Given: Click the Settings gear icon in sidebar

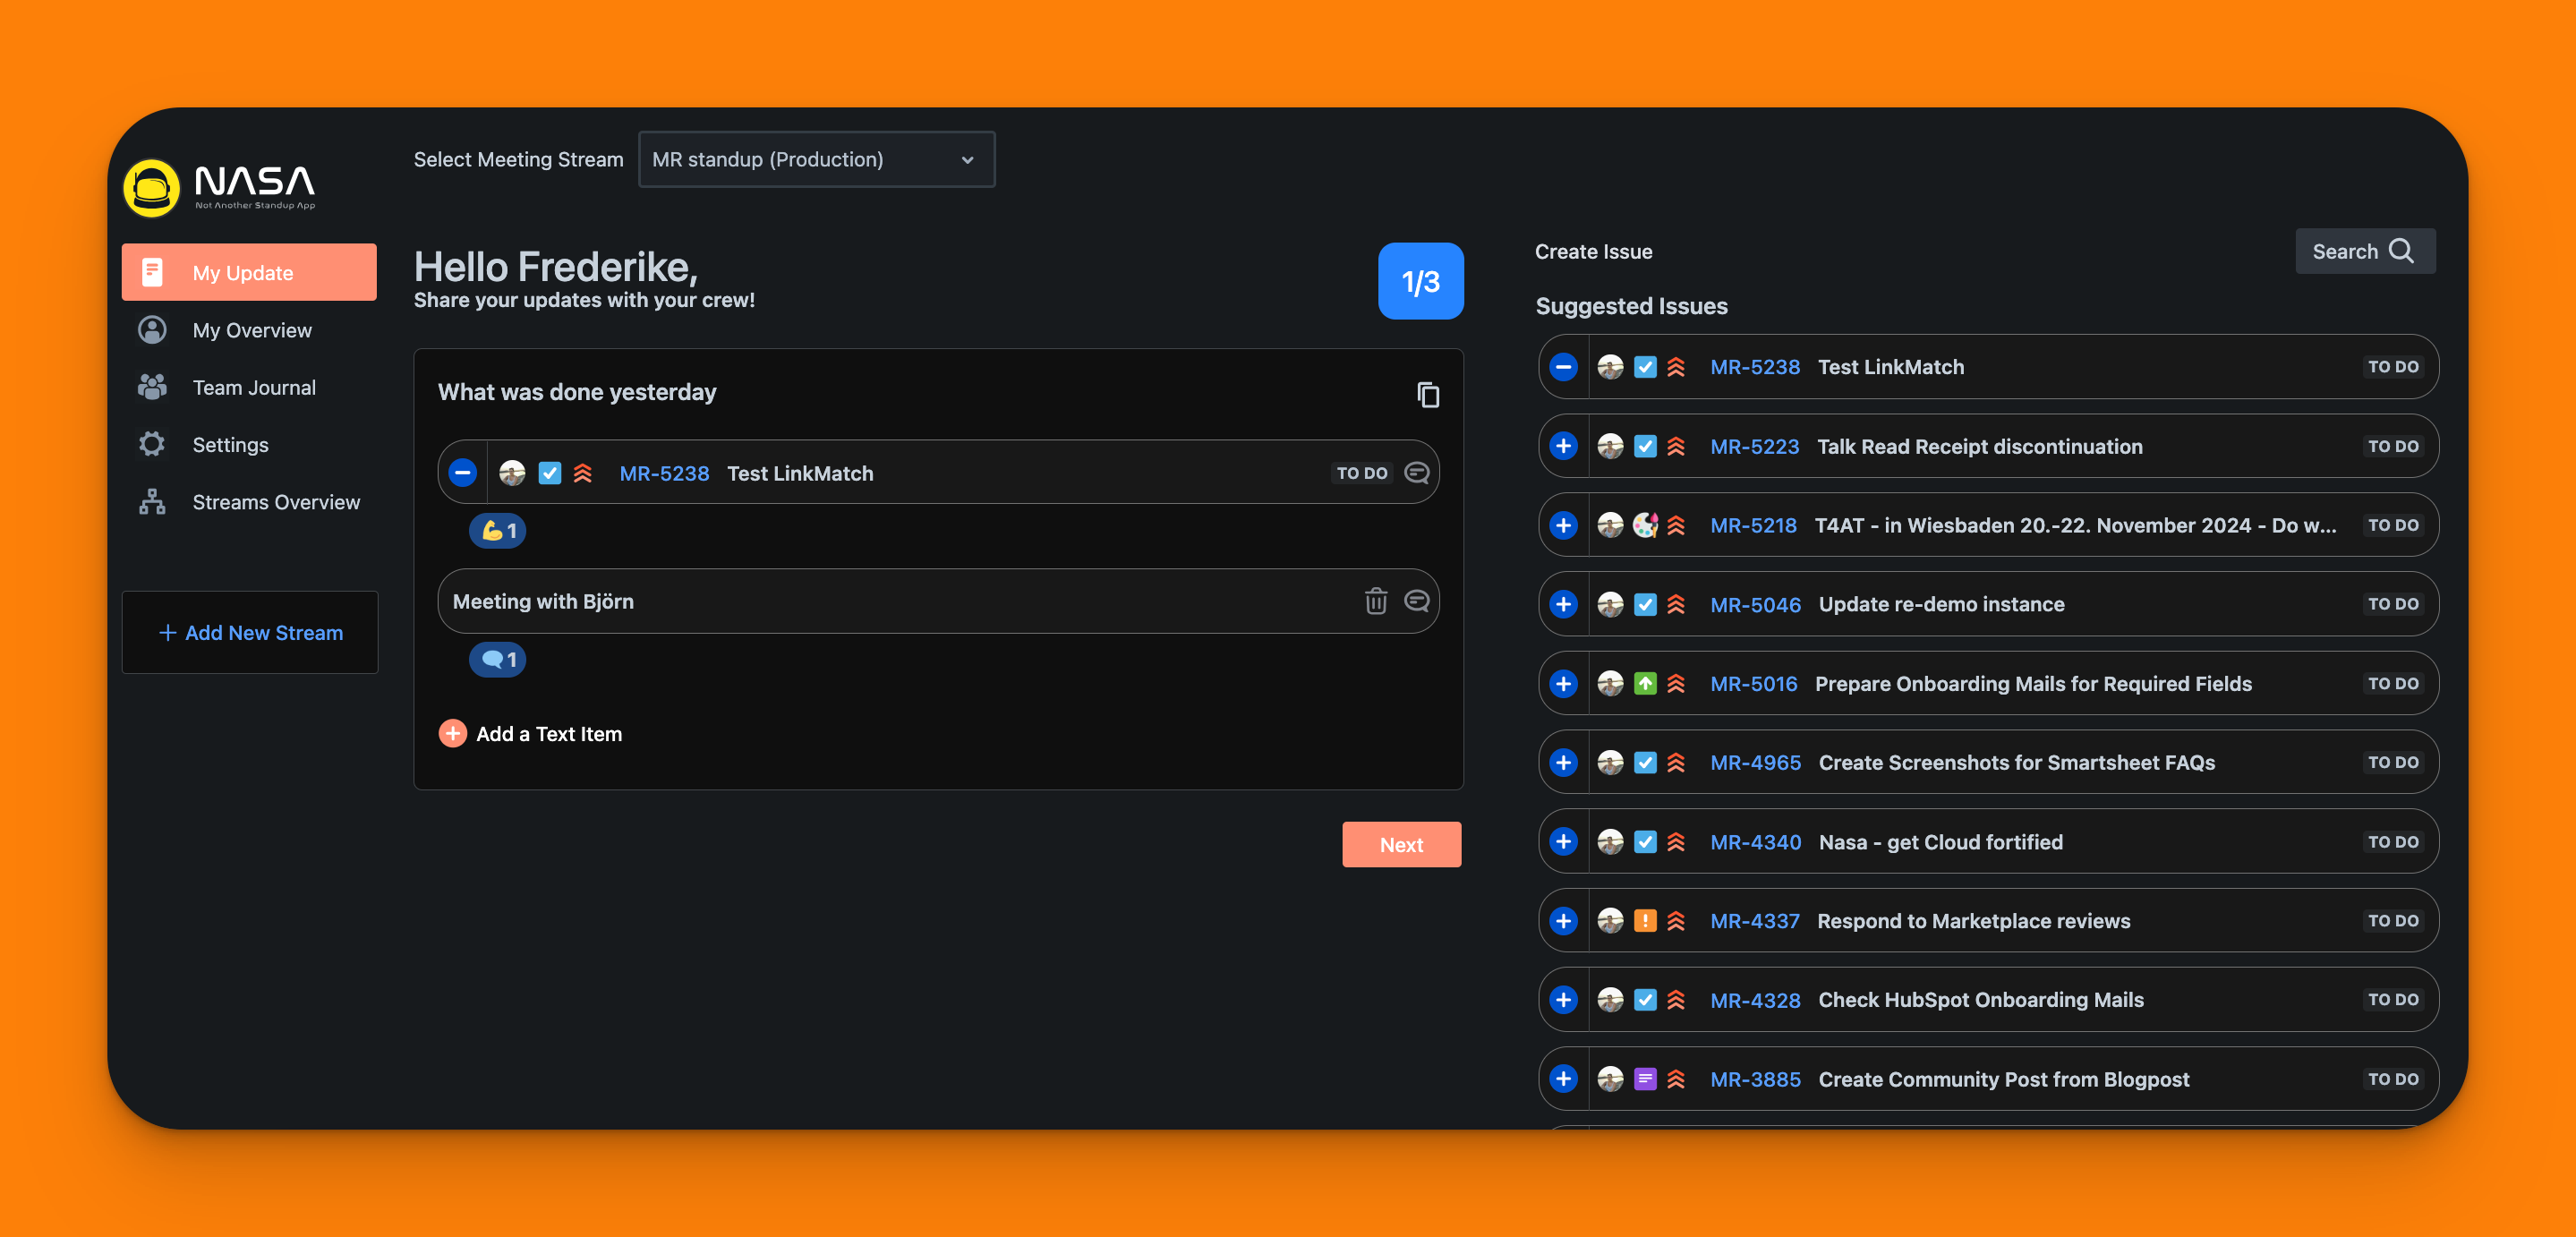Looking at the screenshot, I should click(x=152, y=444).
